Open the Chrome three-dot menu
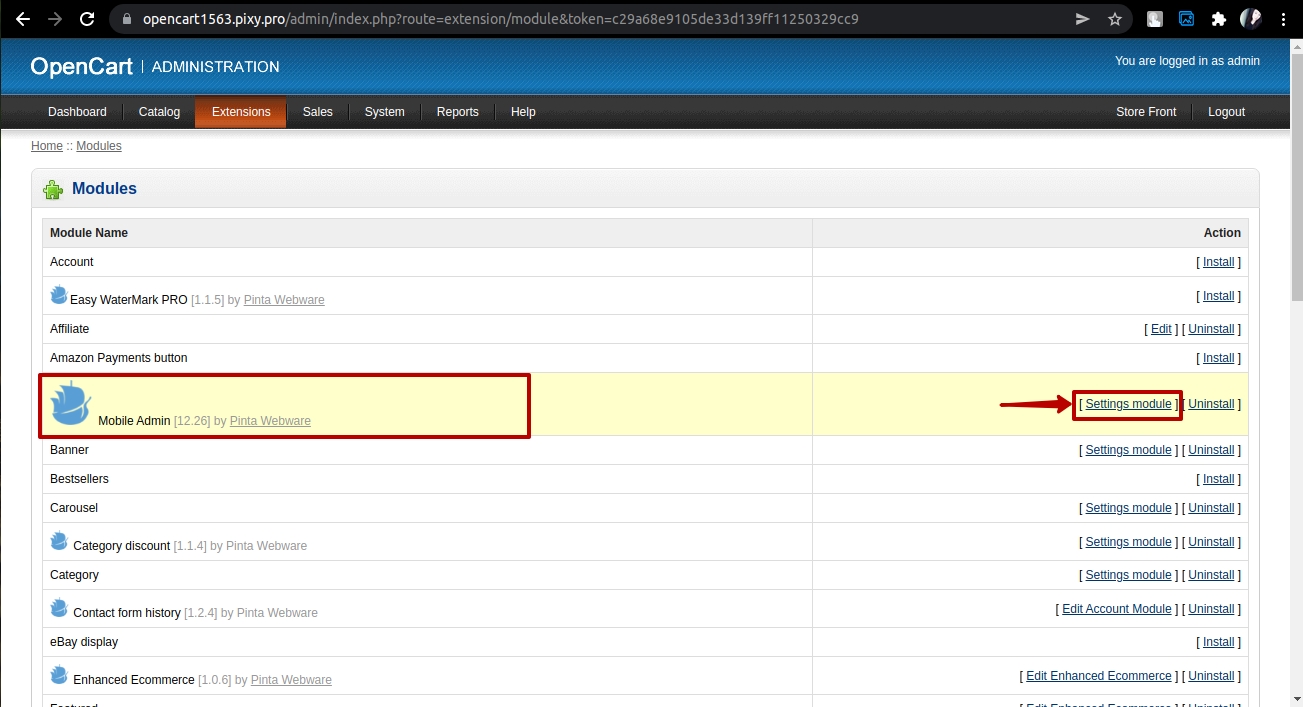Screen dimensions: 1303x707 (1283, 19)
